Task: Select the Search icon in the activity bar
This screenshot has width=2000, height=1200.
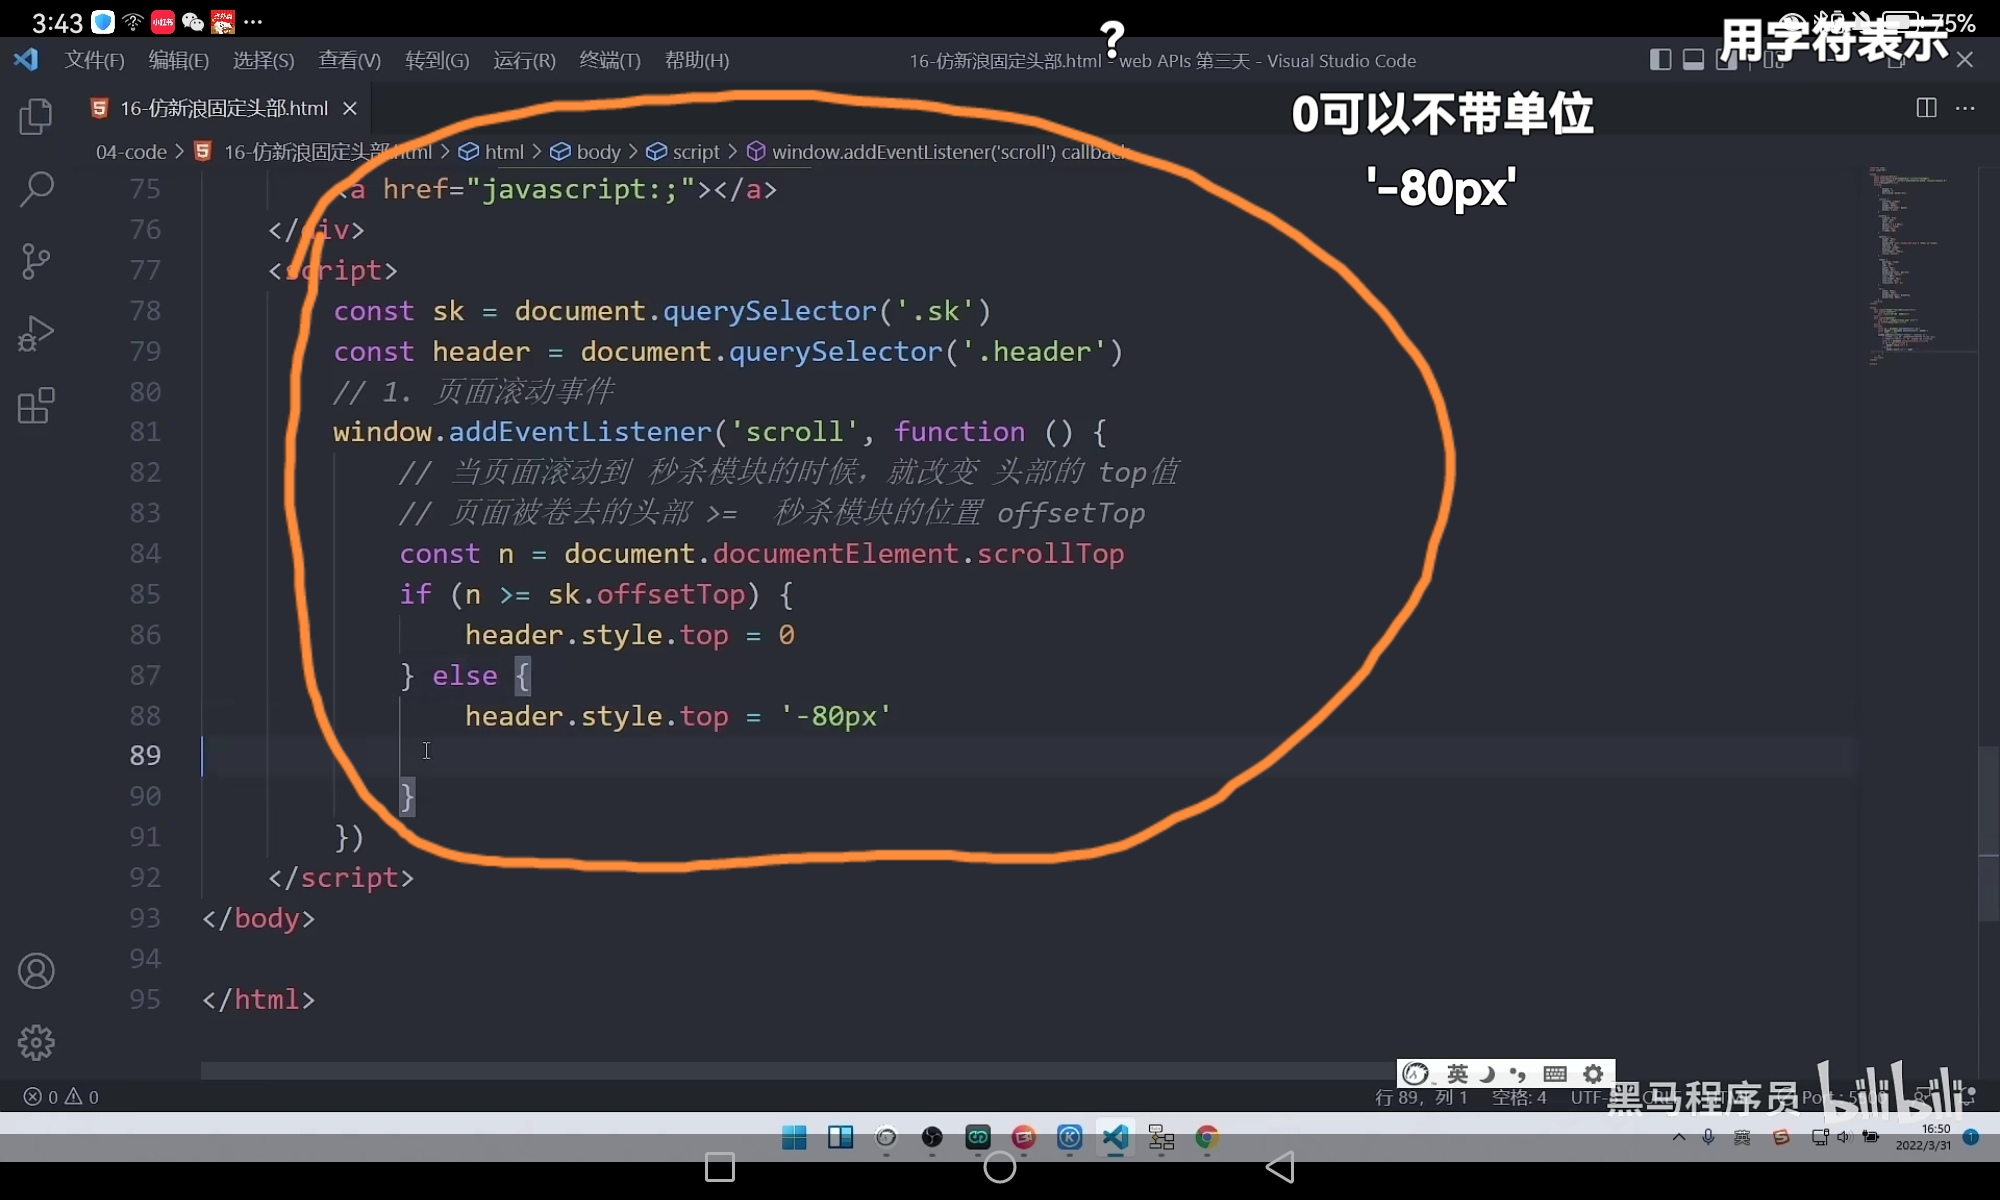Action: tap(35, 189)
